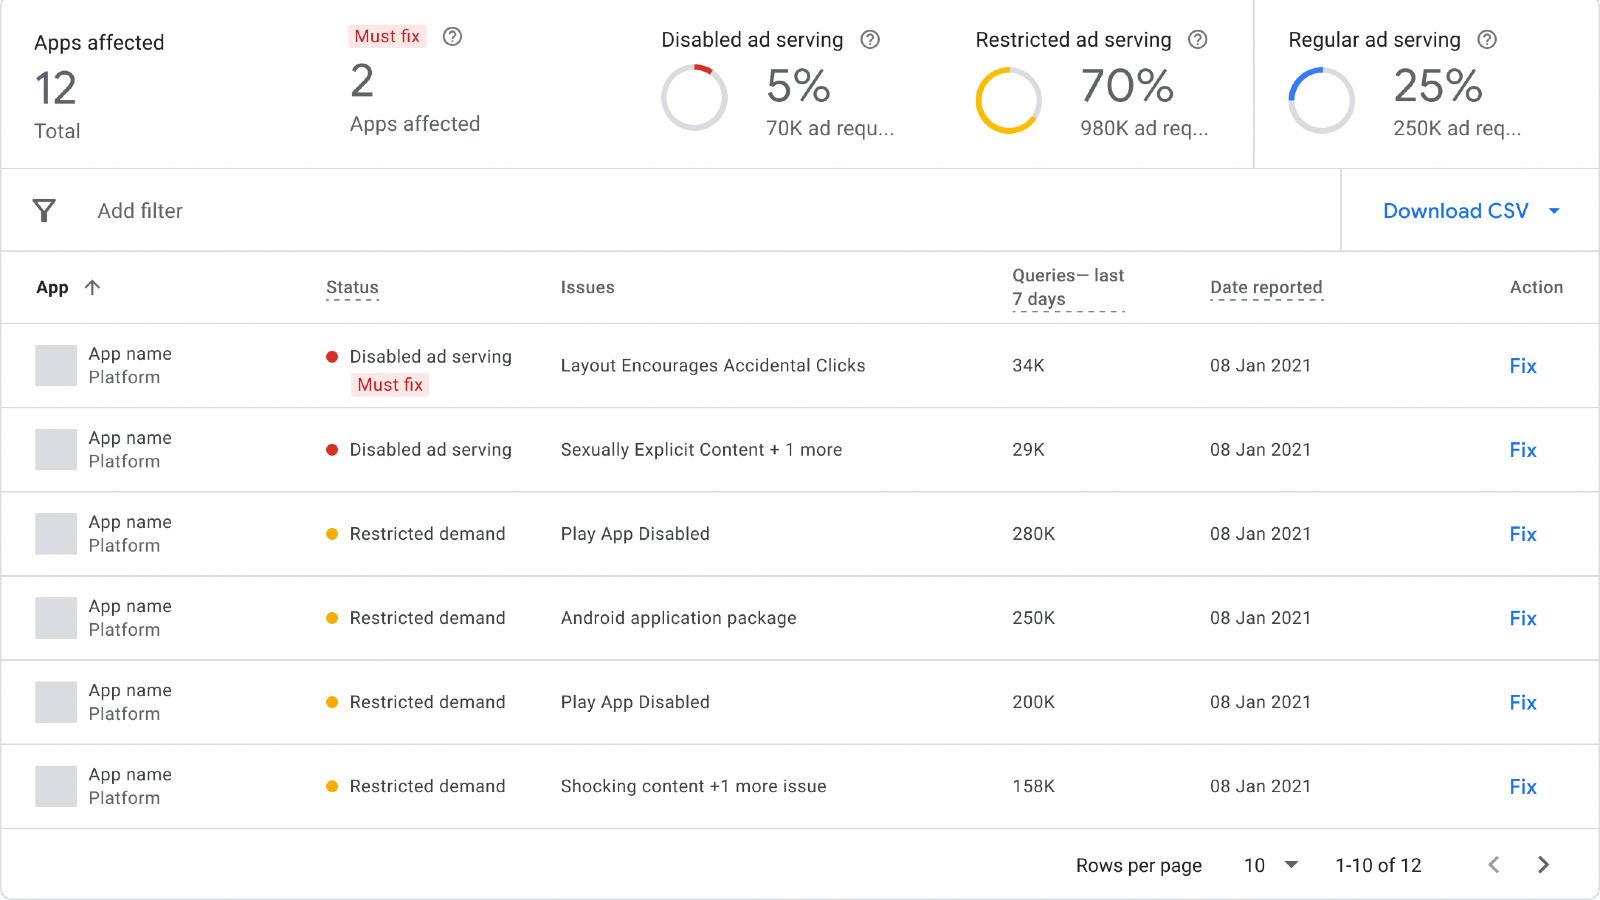Click inside the Add filter field
This screenshot has height=900, width=1600.
point(140,211)
